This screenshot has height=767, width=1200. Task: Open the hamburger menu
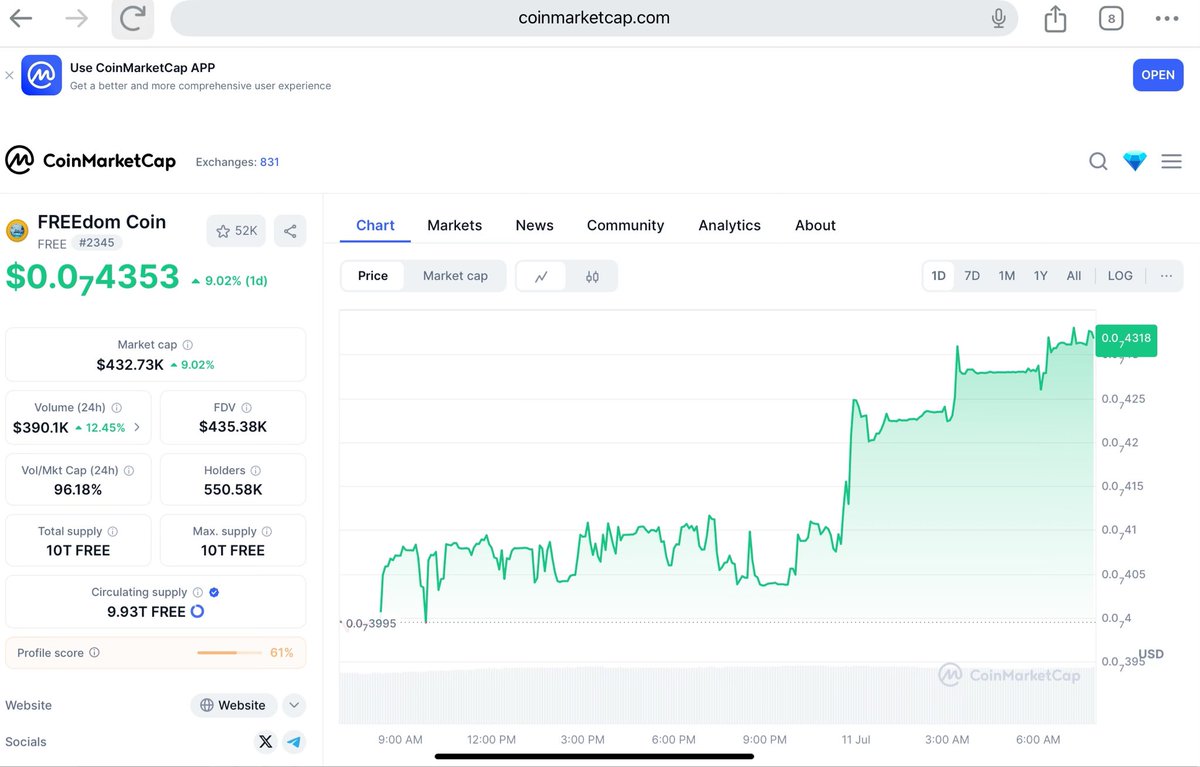point(1172,161)
